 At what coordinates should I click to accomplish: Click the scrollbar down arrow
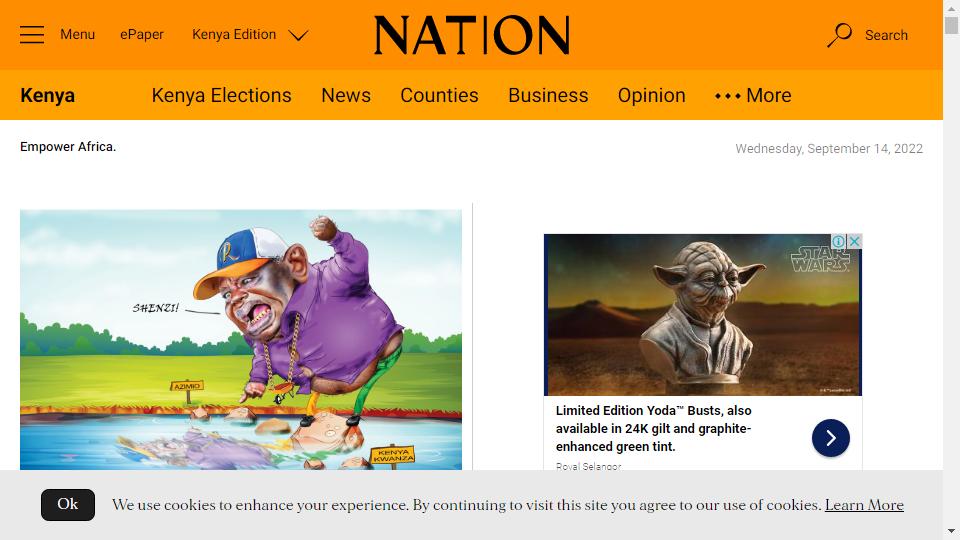(951, 531)
